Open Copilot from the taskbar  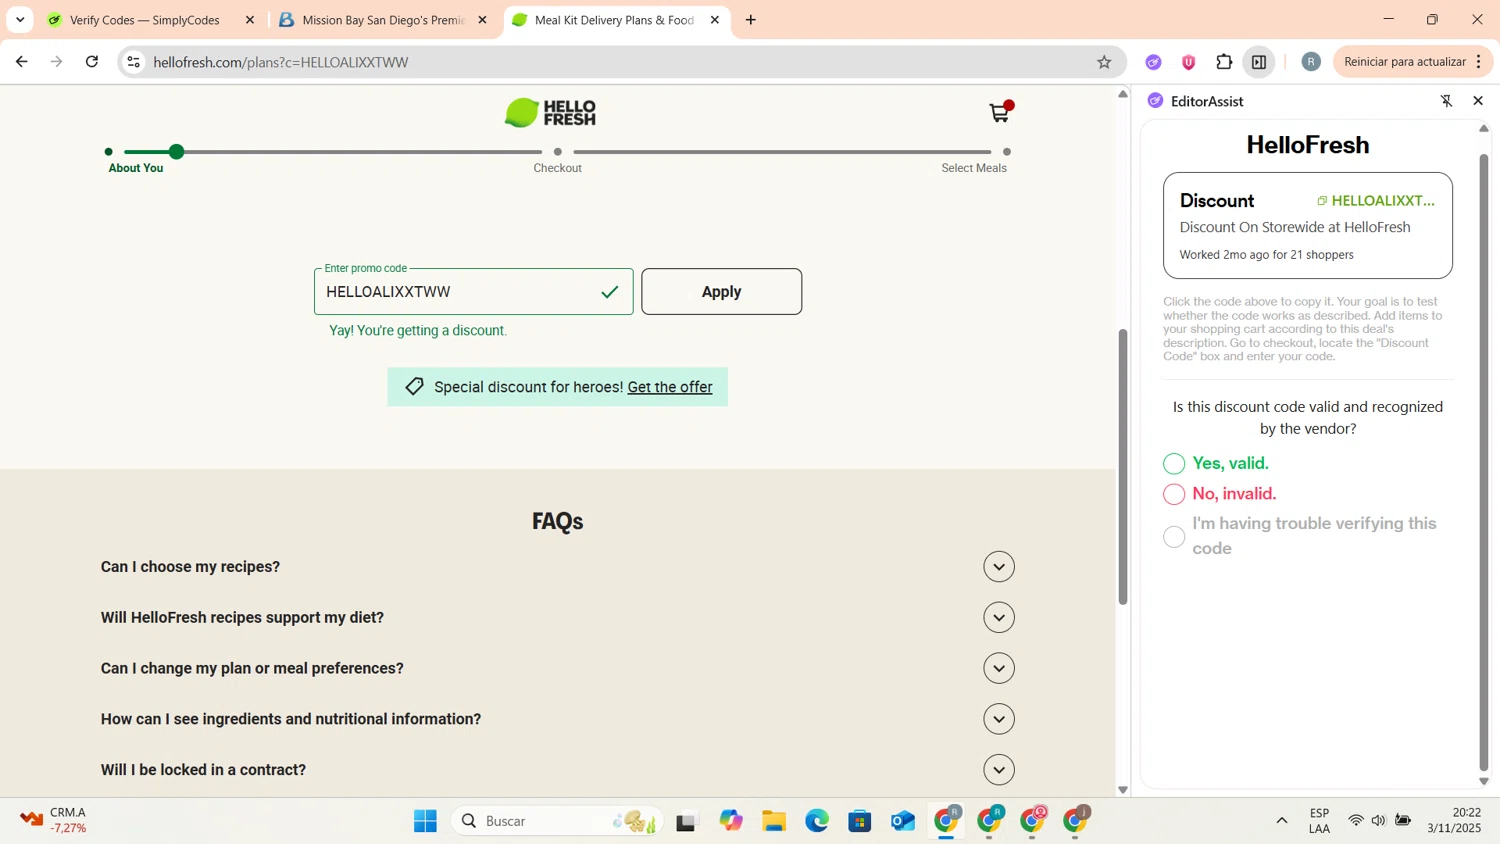coord(731,821)
